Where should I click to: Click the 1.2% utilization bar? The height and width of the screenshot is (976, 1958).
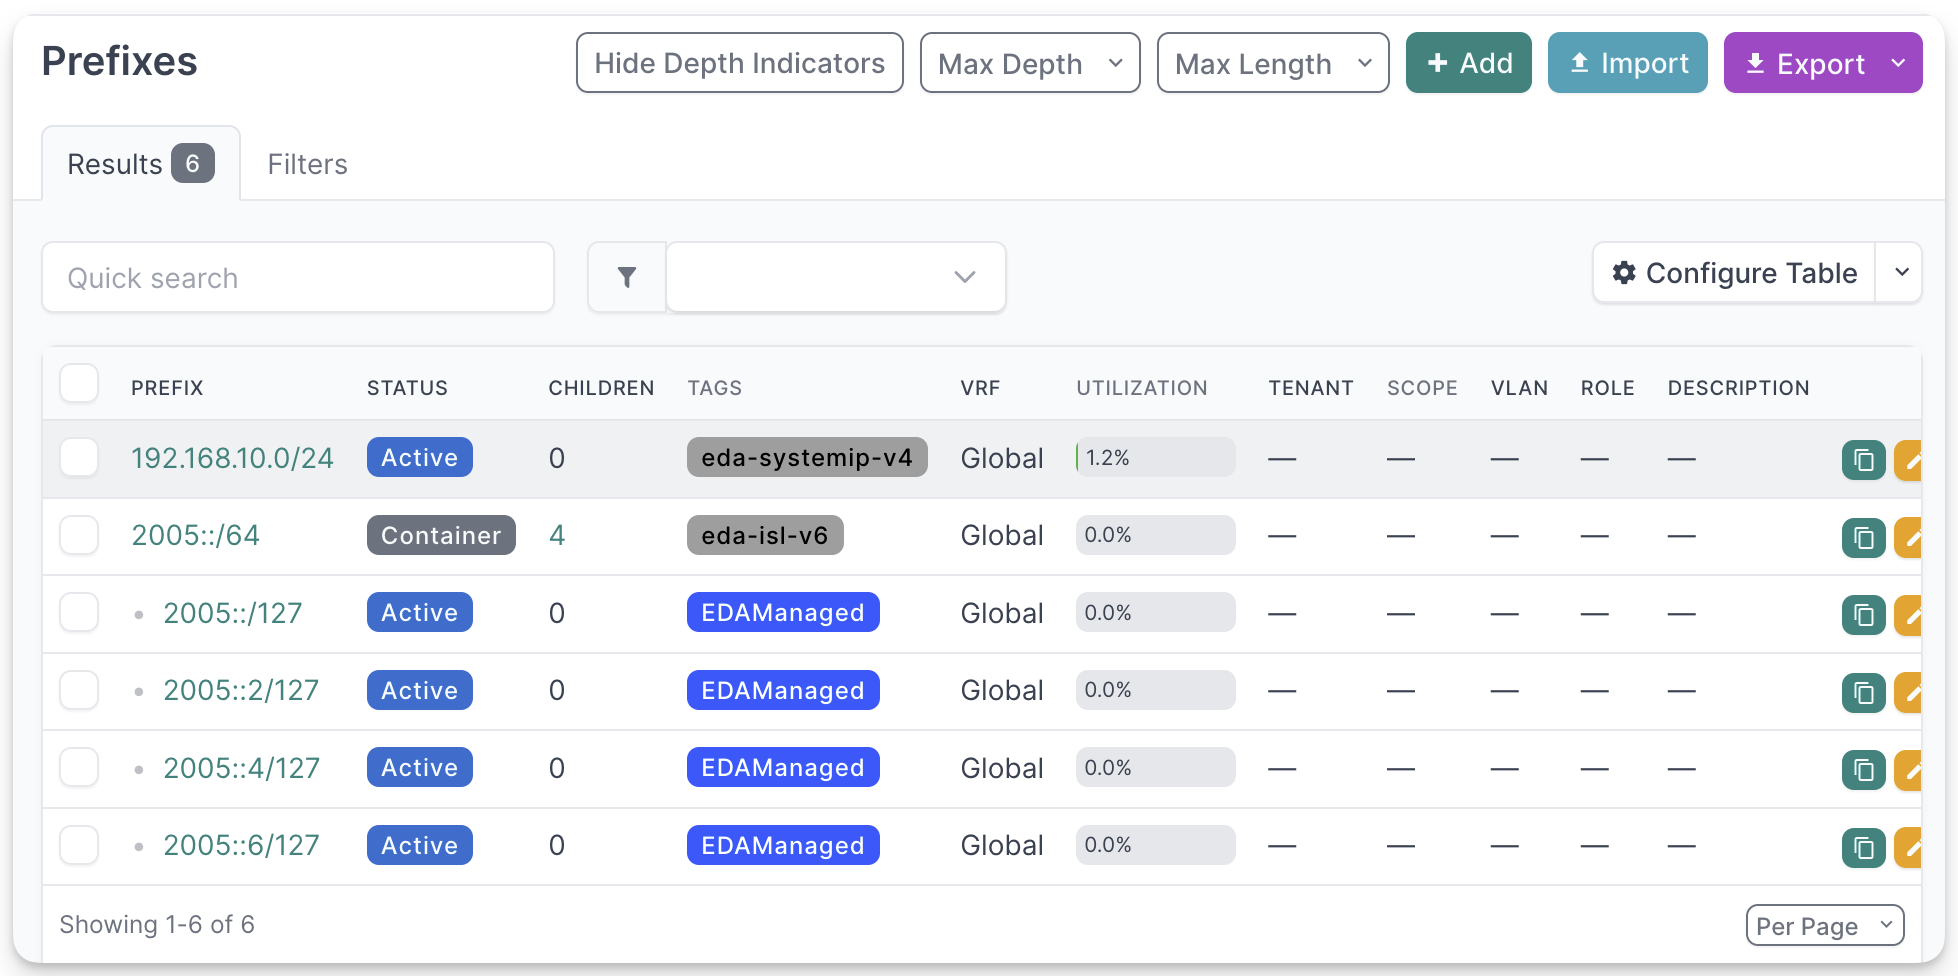click(1155, 458)
